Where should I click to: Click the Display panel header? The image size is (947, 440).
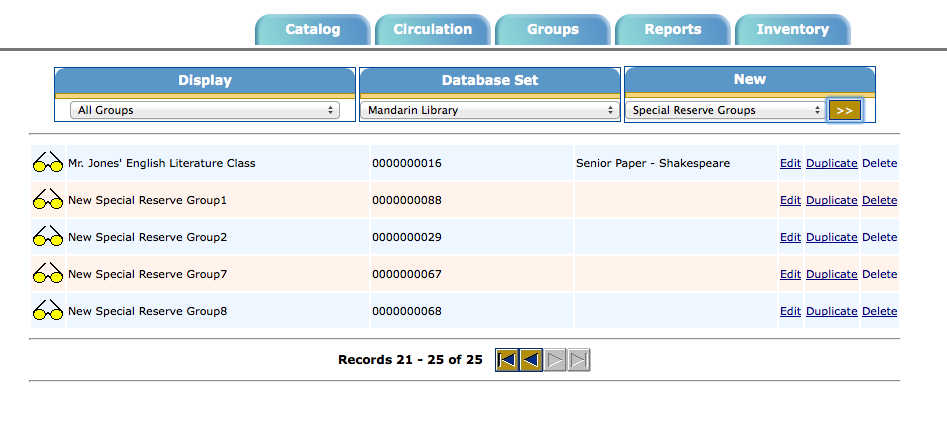(205, 80)
